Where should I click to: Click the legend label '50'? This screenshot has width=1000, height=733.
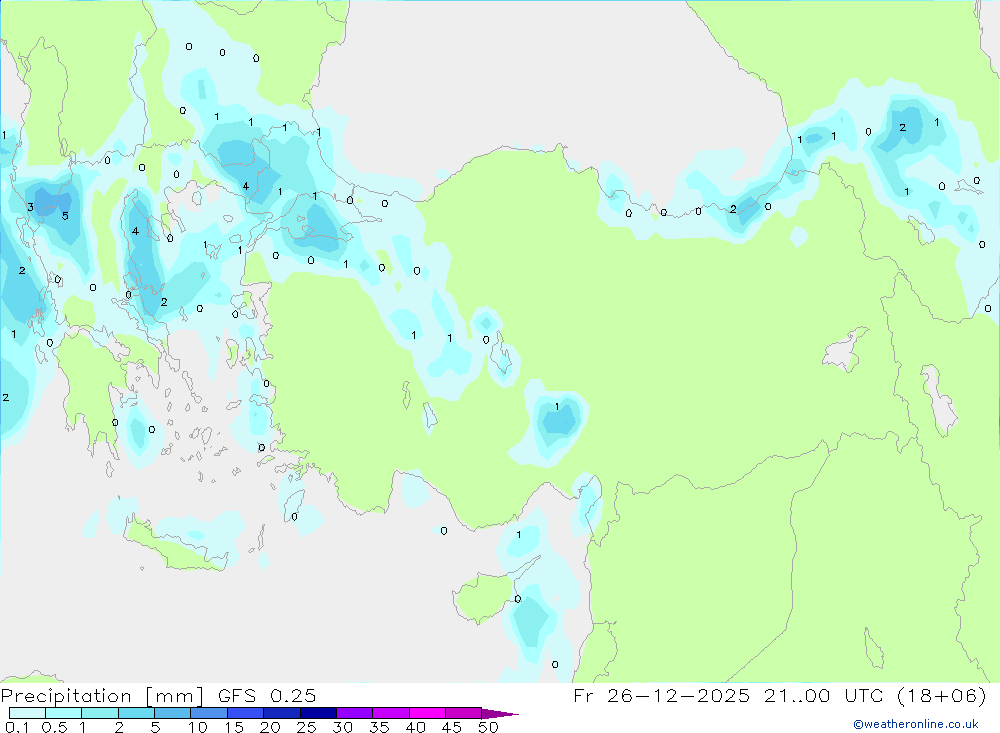489,727
